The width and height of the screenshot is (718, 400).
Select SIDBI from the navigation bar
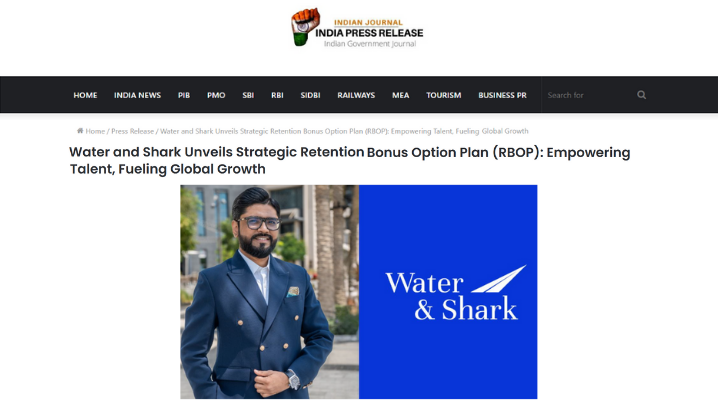click(310, 95)
